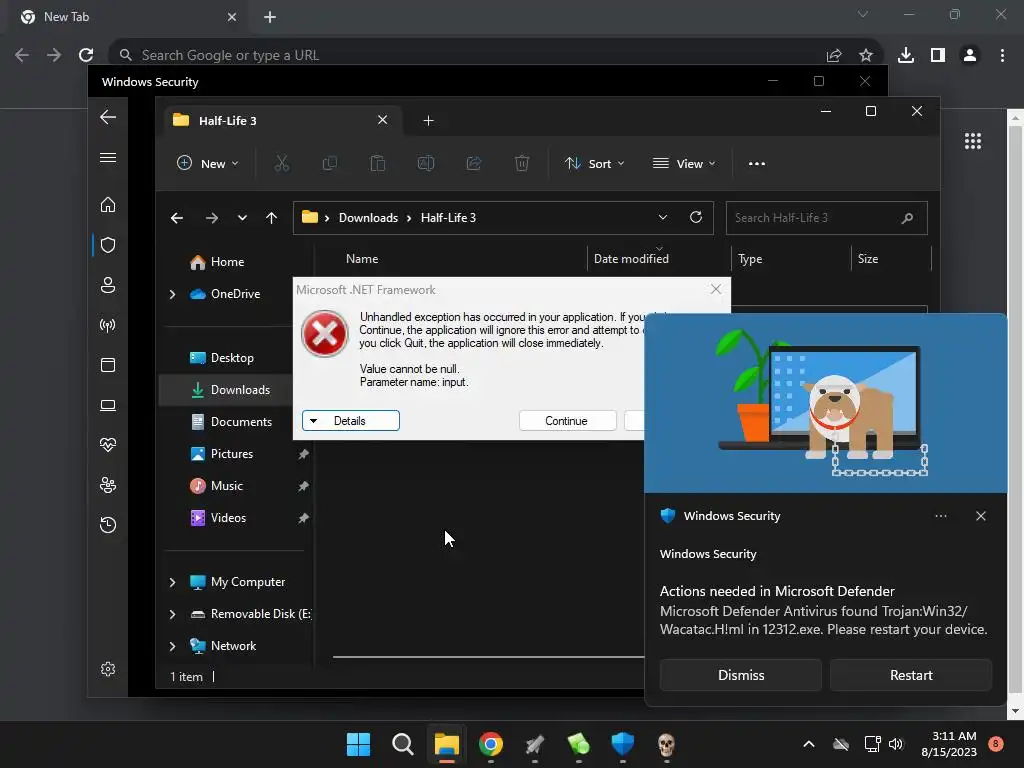The image size is (1024, 768).
Task: Open Family options icon in Windows Security
Action: pos(108,485)
